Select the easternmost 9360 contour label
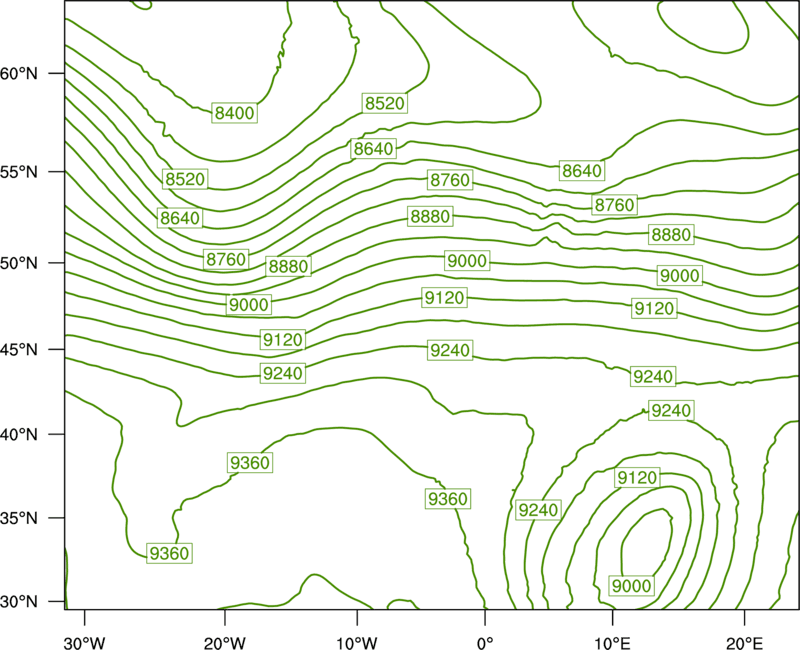This screenshot has width=800, height=650. [447, 498]
